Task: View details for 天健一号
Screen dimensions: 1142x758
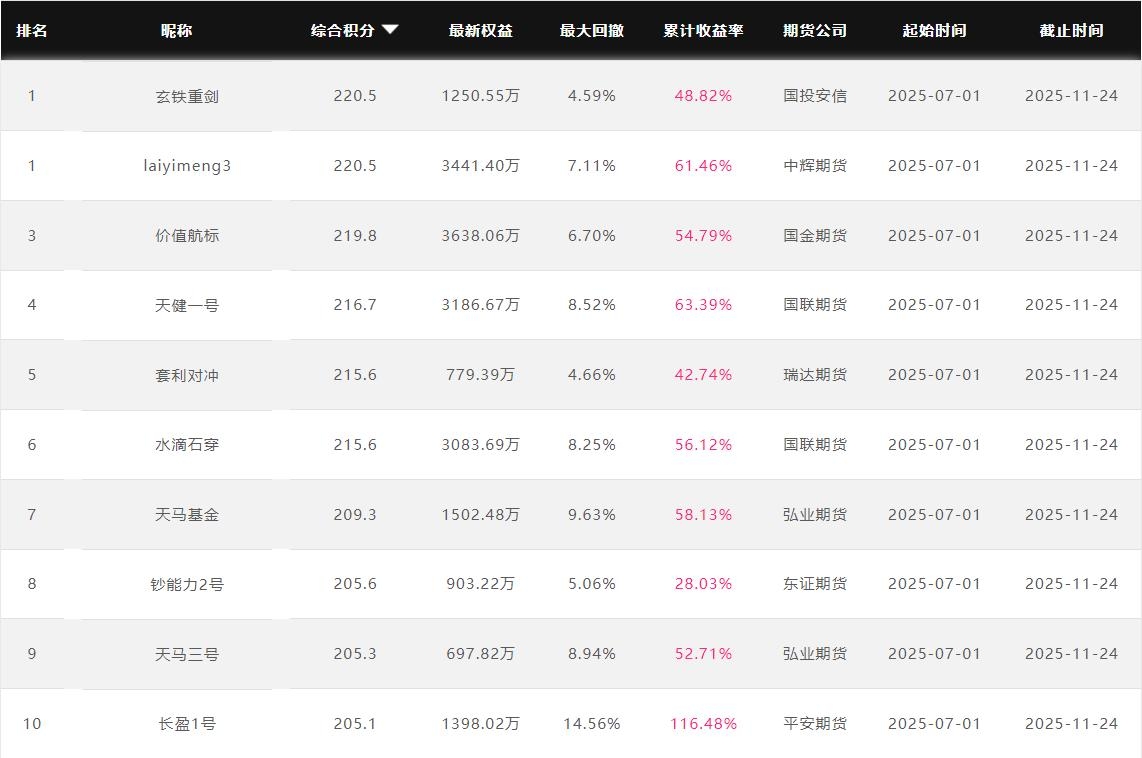Action: click(187, 305)
